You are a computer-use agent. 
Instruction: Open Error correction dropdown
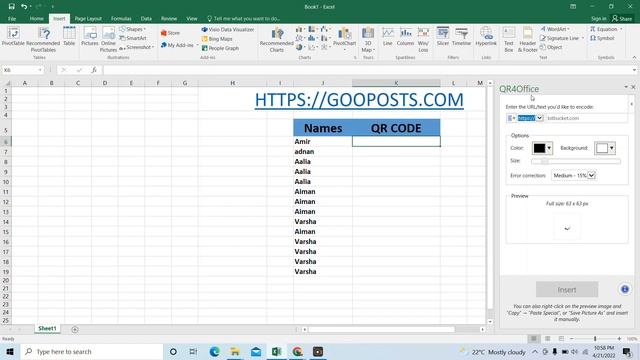point(574,176)
